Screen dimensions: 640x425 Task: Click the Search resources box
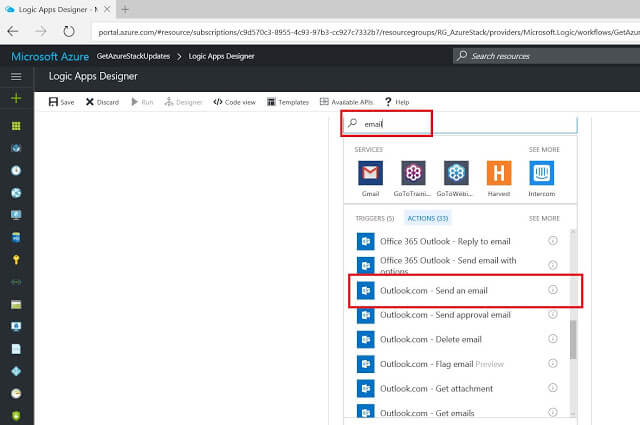pyautogui.click(x=547, y=56)
